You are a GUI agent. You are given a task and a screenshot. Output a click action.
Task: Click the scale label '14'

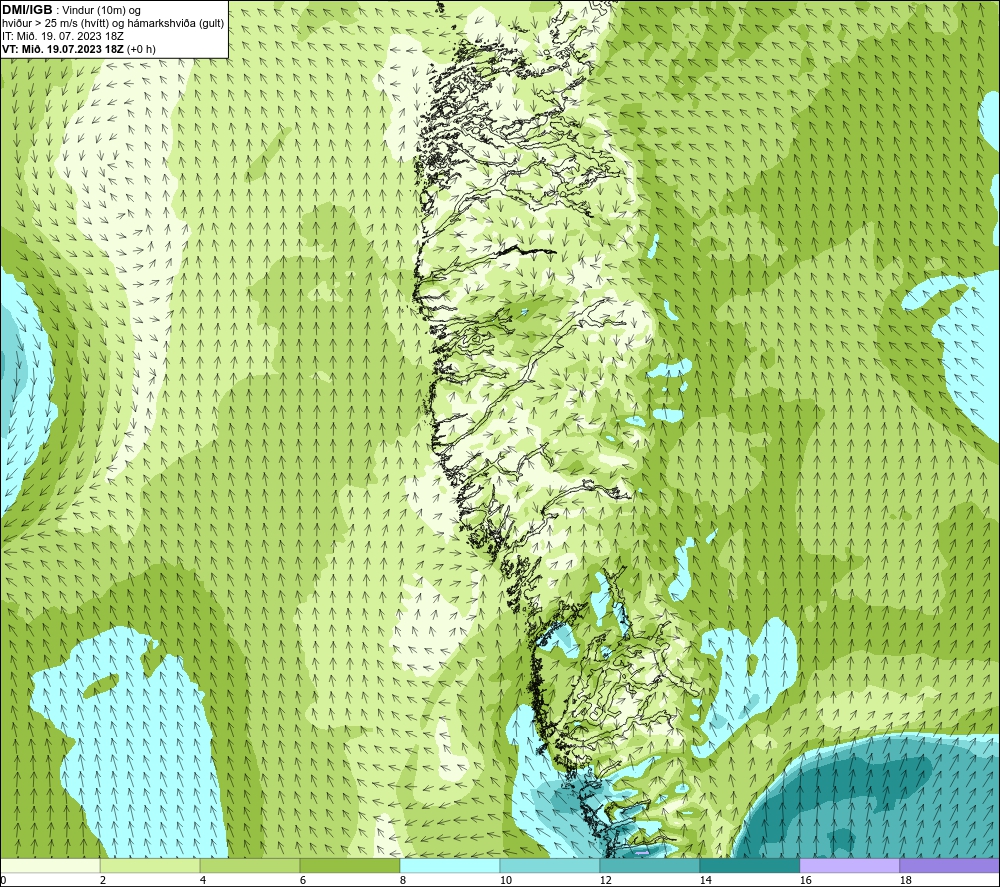tap(705, 881)
